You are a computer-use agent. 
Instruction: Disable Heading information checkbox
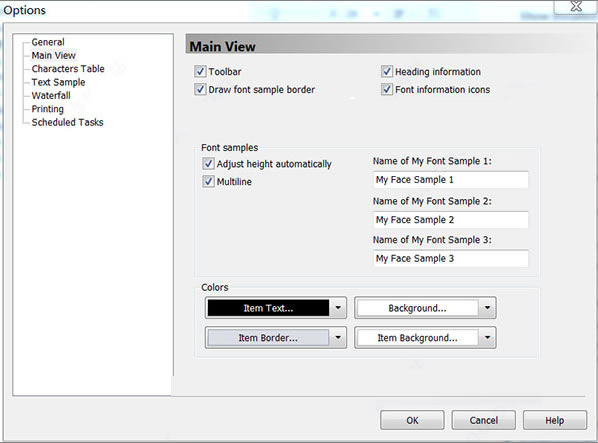point(387,71)
